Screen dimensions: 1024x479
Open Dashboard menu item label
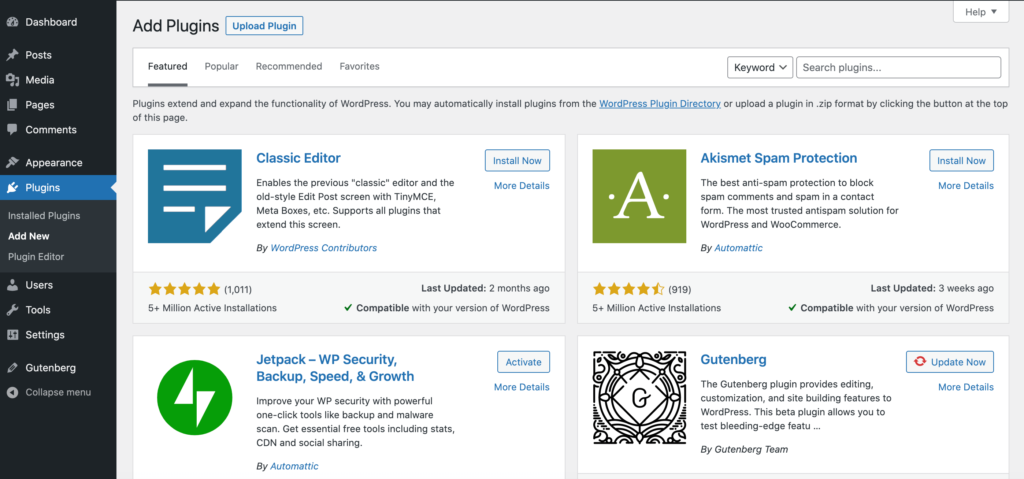tap(51, 22)
